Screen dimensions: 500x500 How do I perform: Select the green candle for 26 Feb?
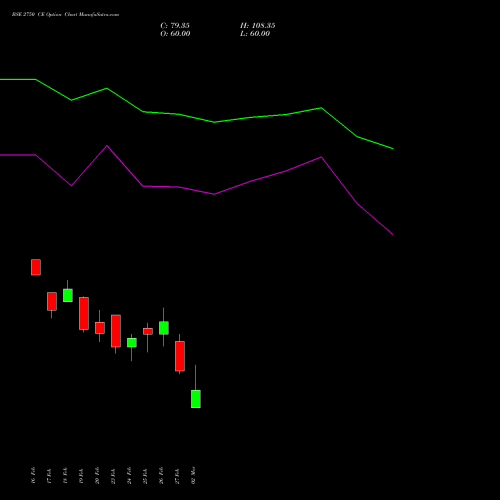[164, 328]
